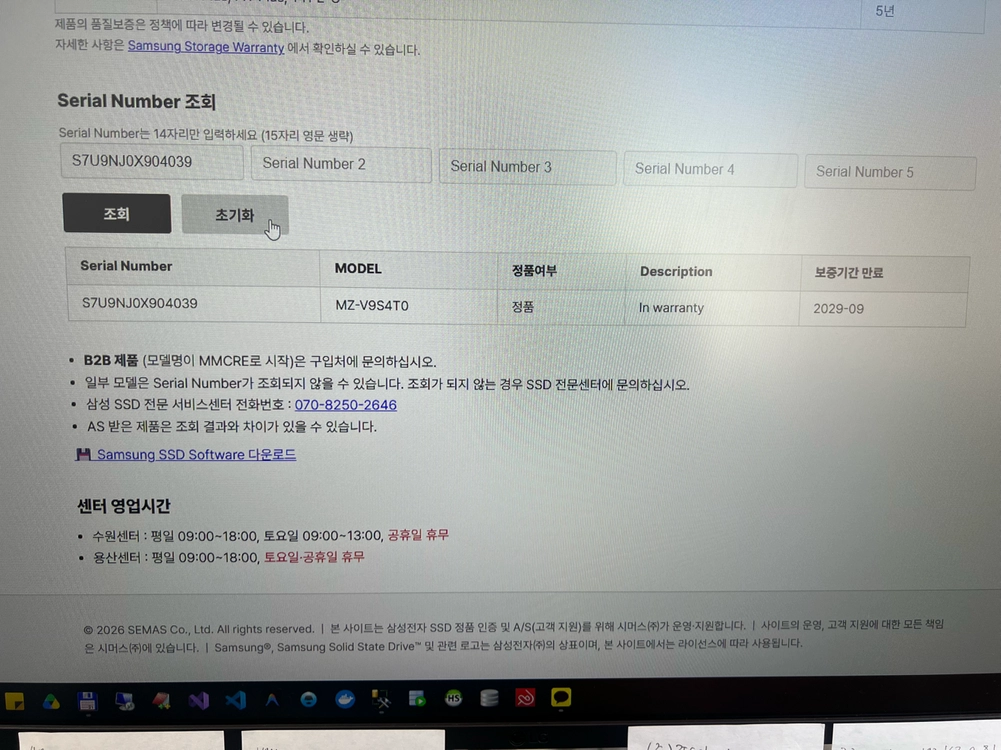Click the 용산센터 hours line
The width and height of the screenshot is (1001, 750).
229,557
